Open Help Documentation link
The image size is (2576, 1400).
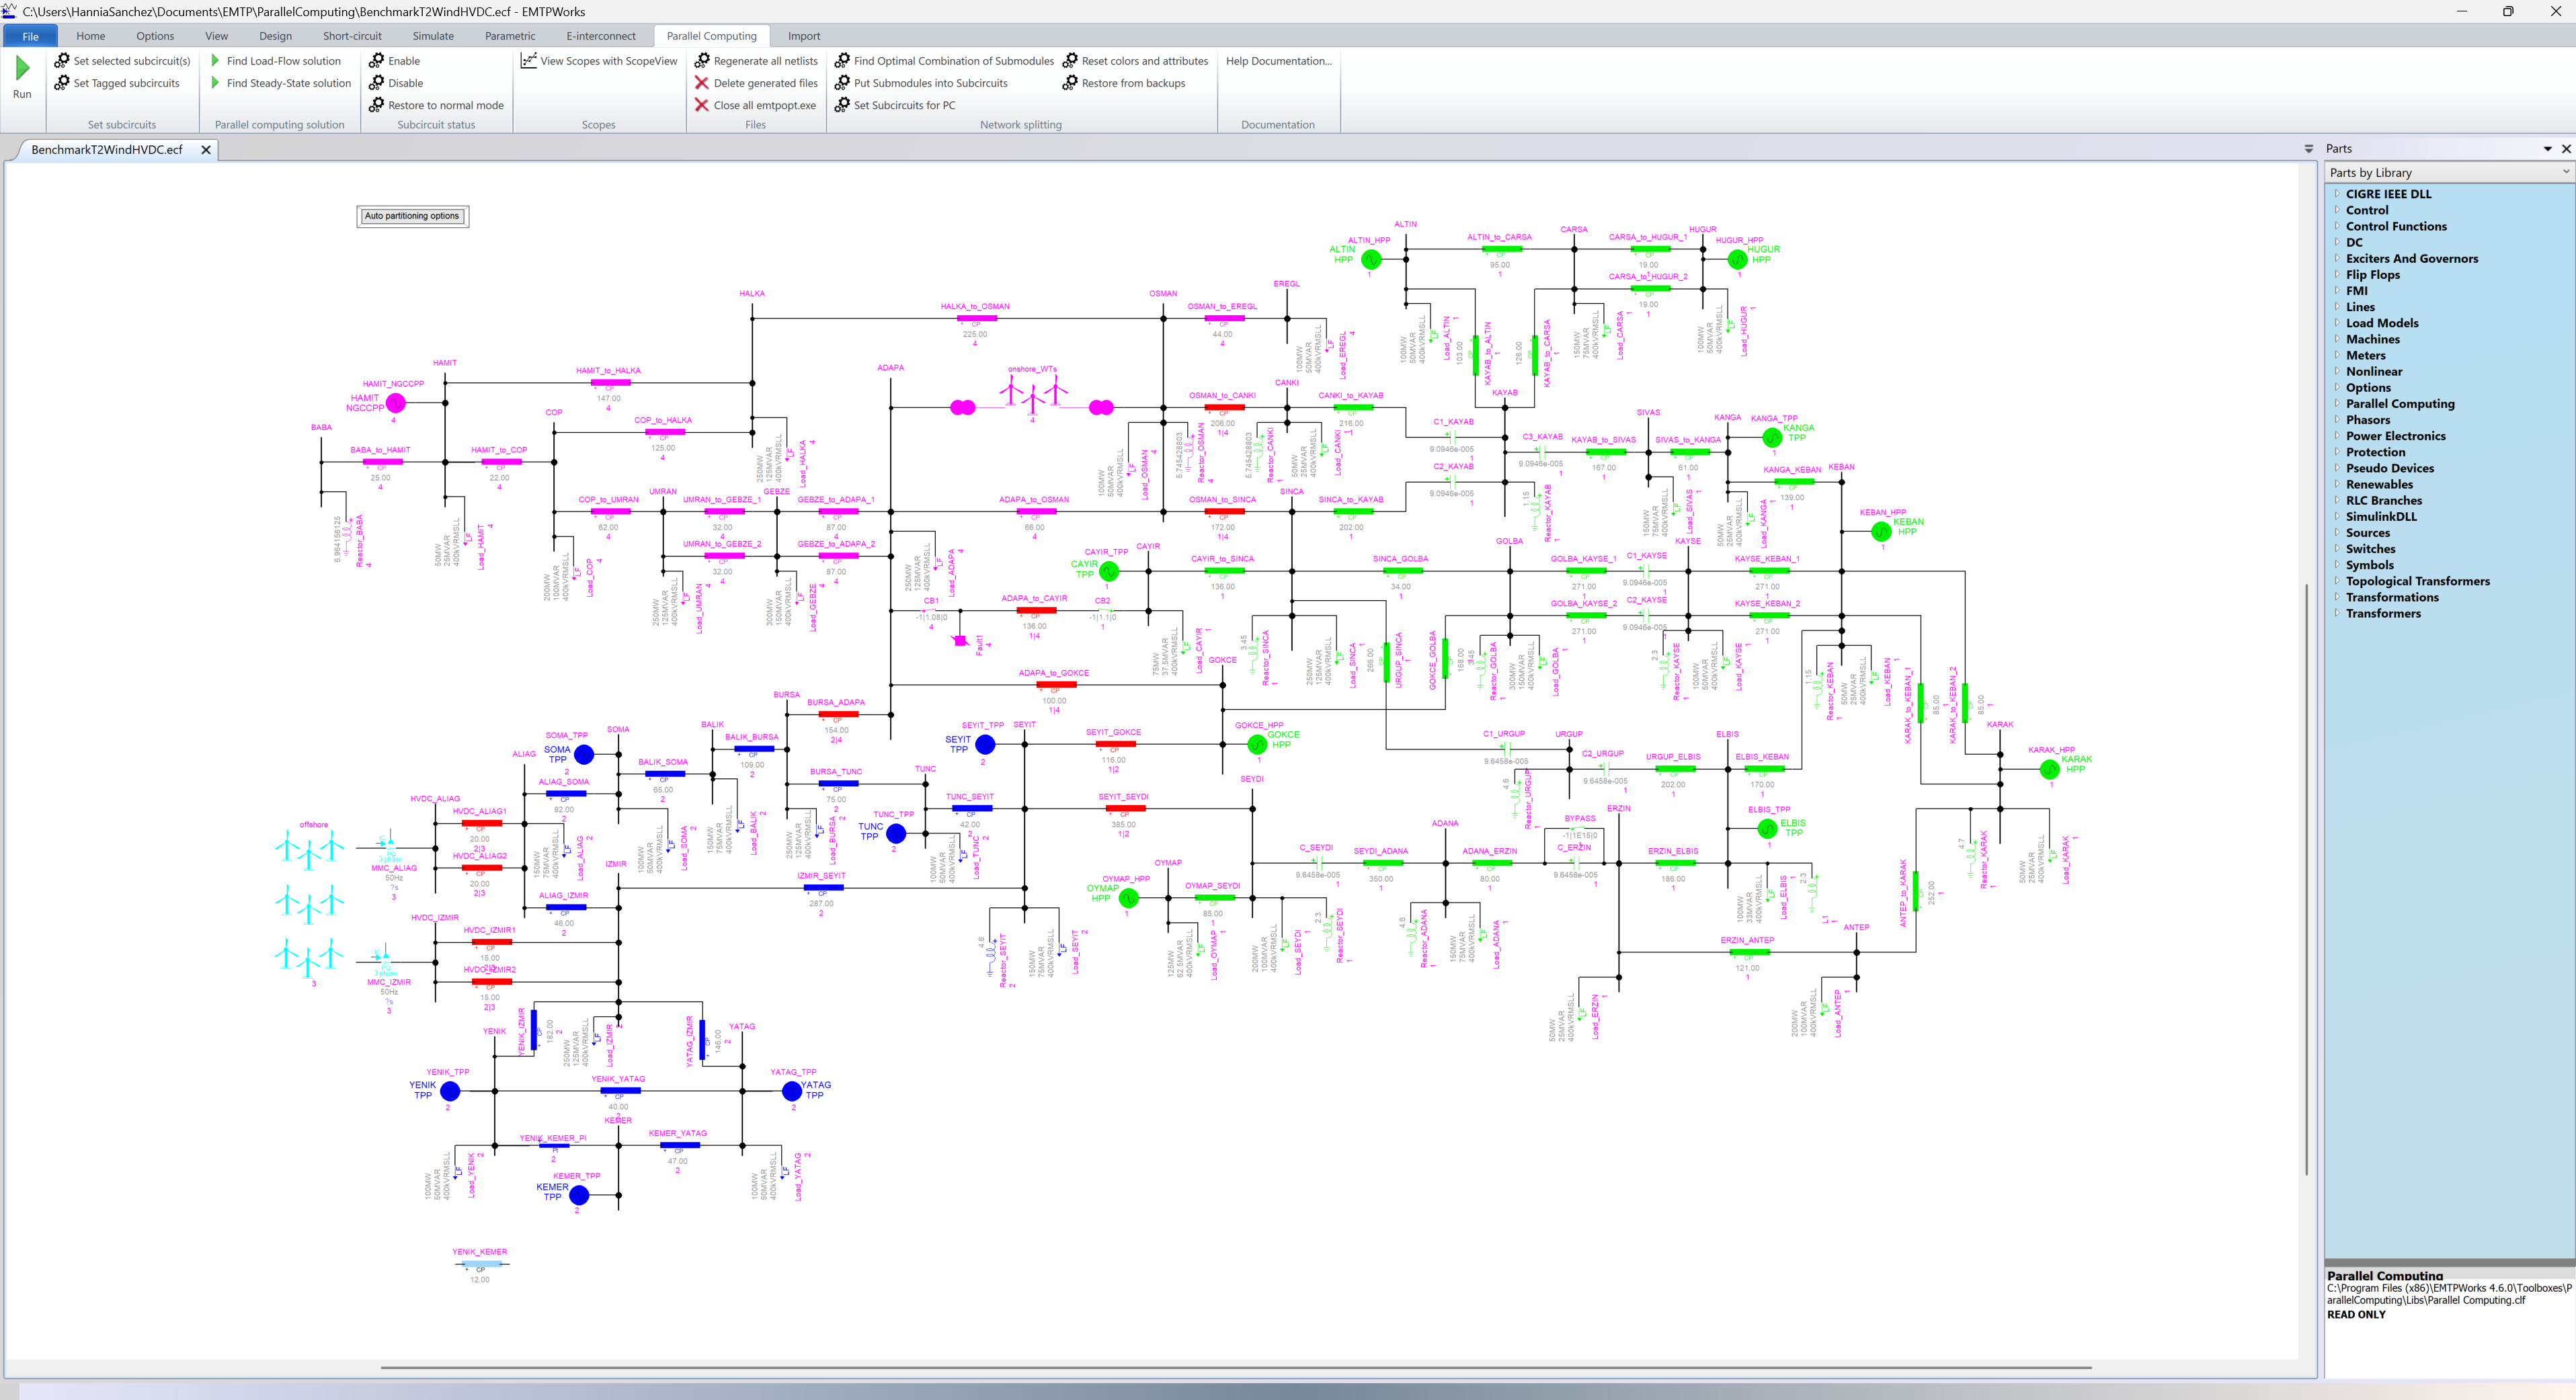pos(1278,61)
